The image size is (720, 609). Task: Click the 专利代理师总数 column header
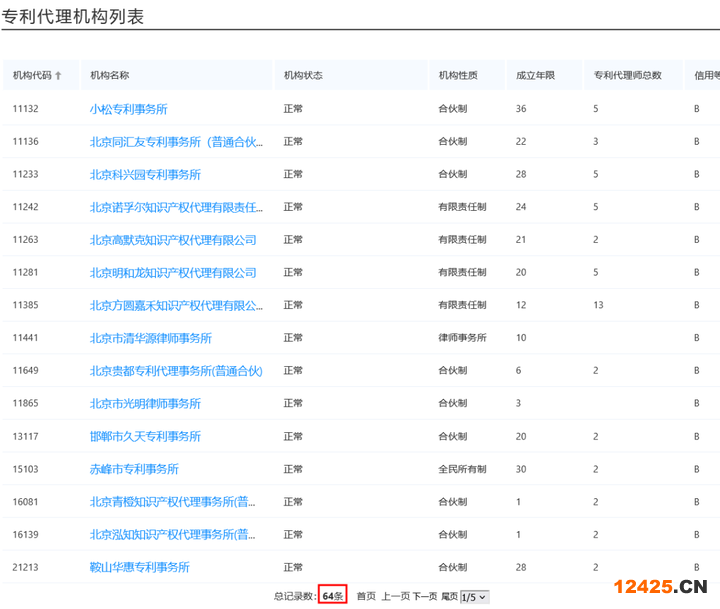pos(627,76)
